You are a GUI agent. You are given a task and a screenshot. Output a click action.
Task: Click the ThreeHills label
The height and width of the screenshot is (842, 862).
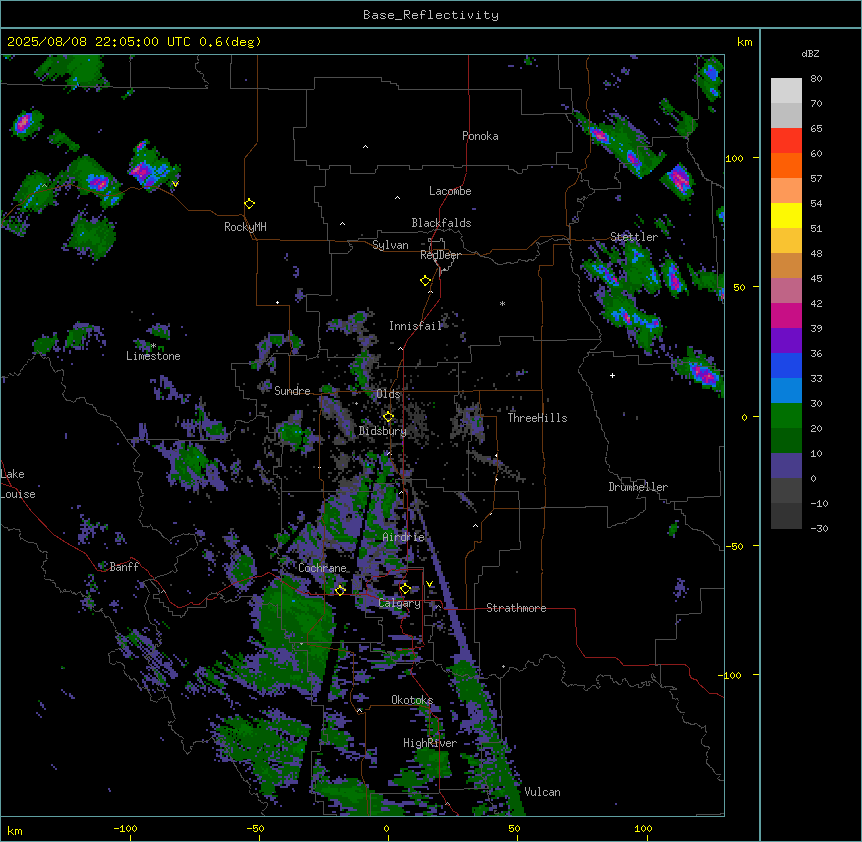click(x=537, y=418)
